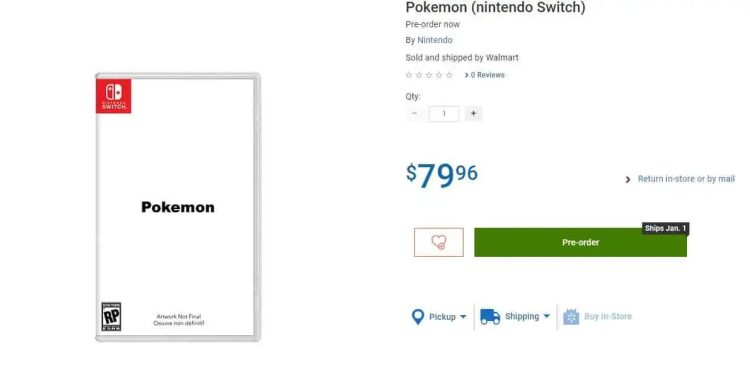The height and width of the screenshot is (375, 750).
Task: Click the quantity input field
Action: [x=444, y=114]
